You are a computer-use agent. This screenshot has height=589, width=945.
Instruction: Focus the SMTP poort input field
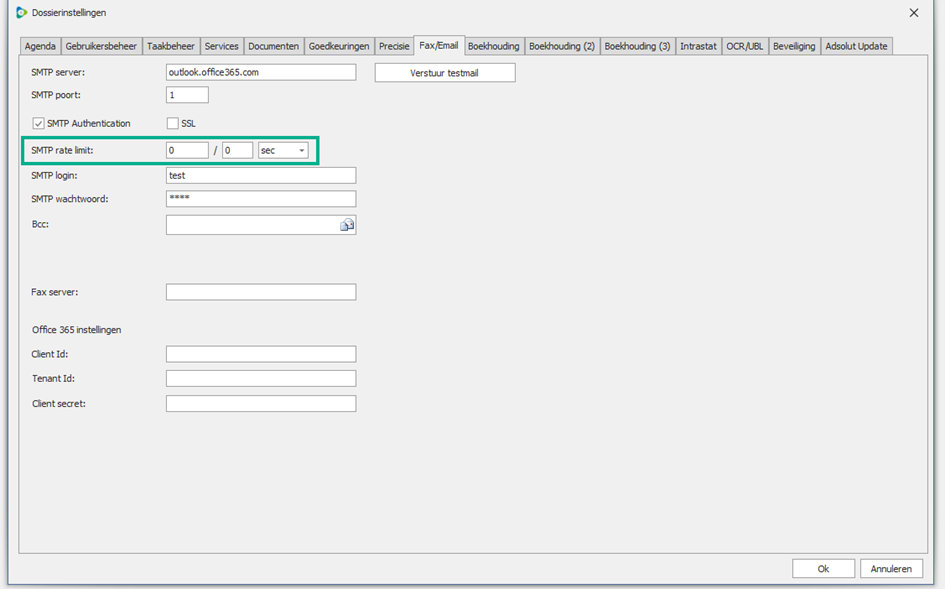[187, 95]
